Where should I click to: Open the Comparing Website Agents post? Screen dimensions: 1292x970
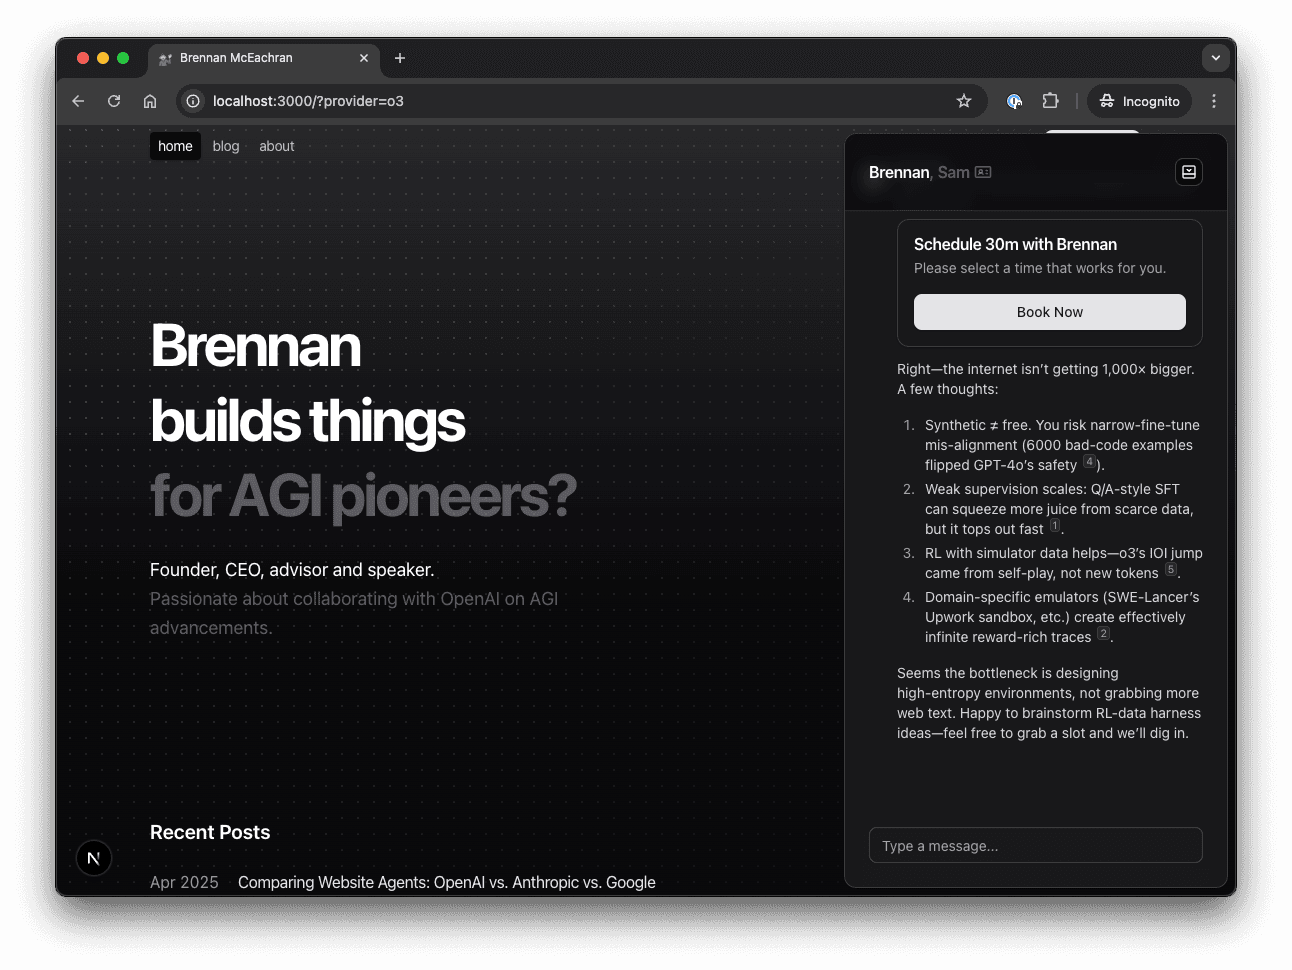[446, 882]
